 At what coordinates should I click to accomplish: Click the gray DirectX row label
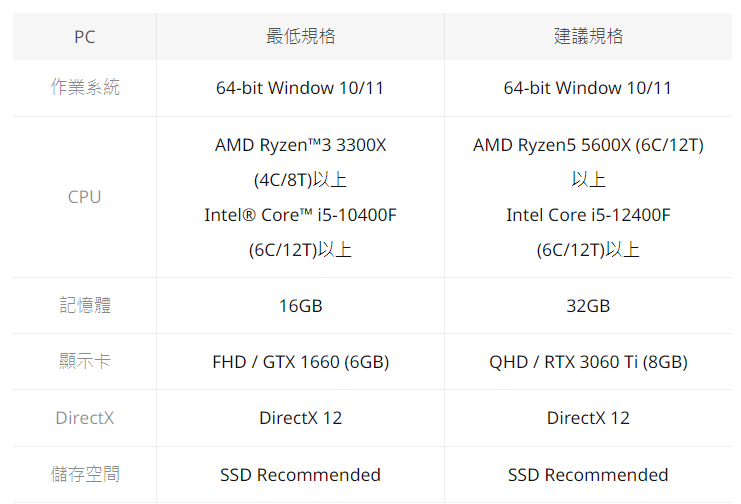point(85,418)
